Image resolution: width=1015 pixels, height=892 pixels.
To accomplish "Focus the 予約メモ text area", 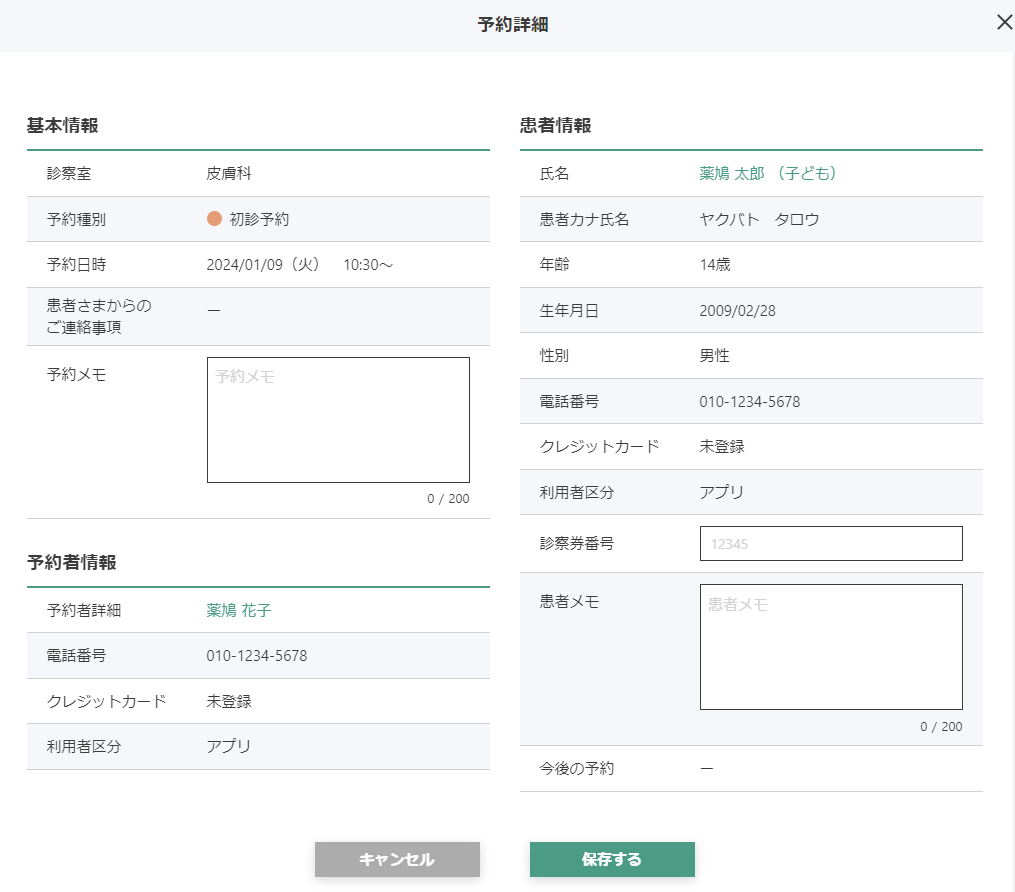I will pos(338,419).
